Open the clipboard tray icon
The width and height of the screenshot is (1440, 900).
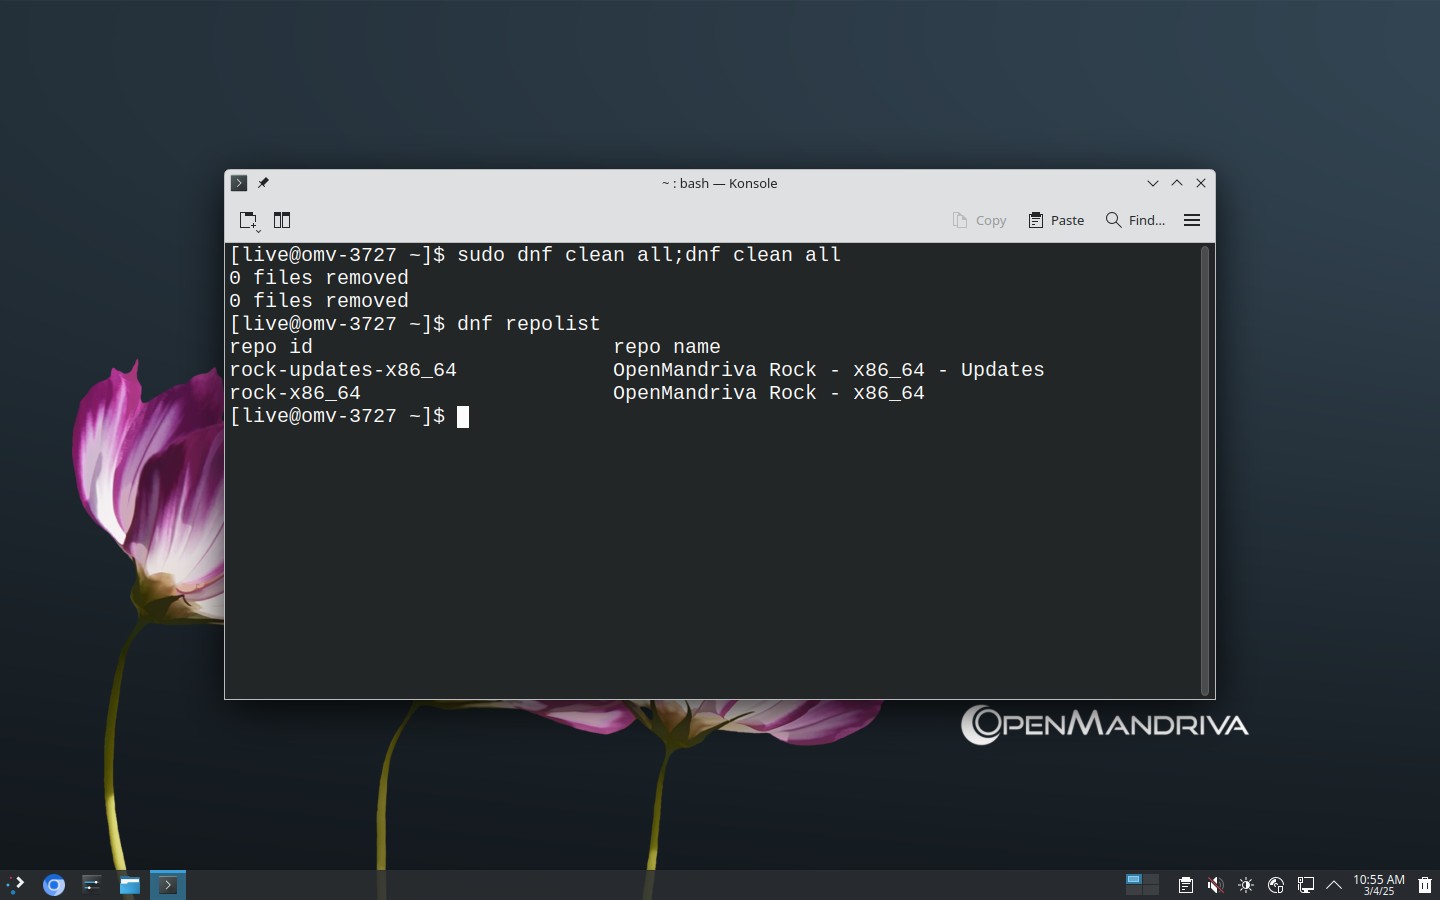pyautogui.click(x=1185, y=885)
